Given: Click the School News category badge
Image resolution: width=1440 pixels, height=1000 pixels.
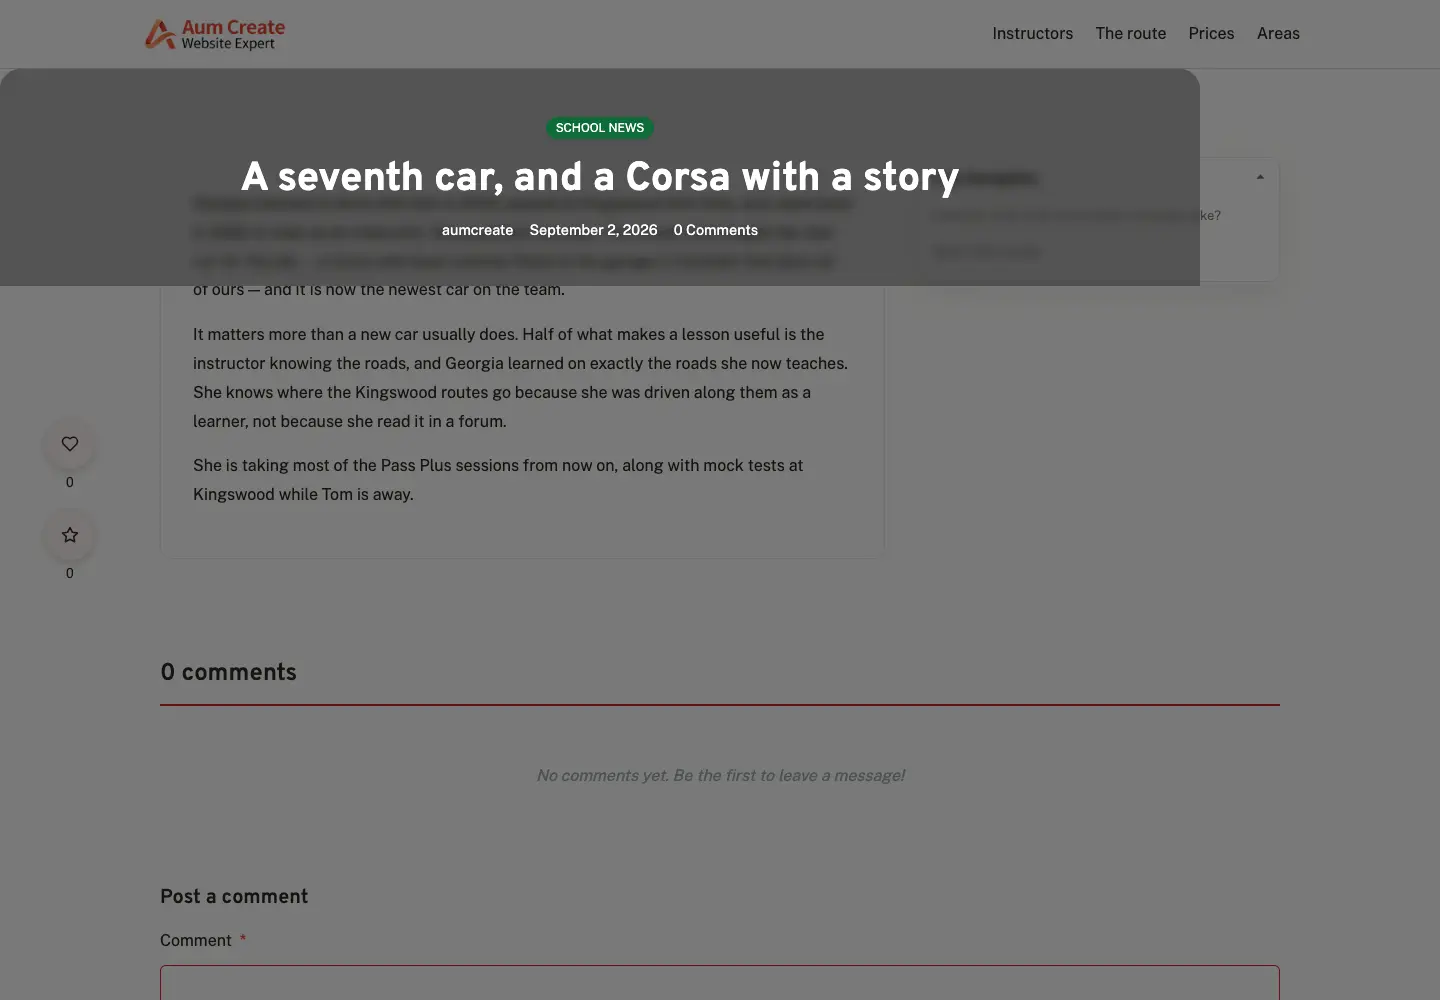Looking at the screenshot, I should [x=600, y=128].
